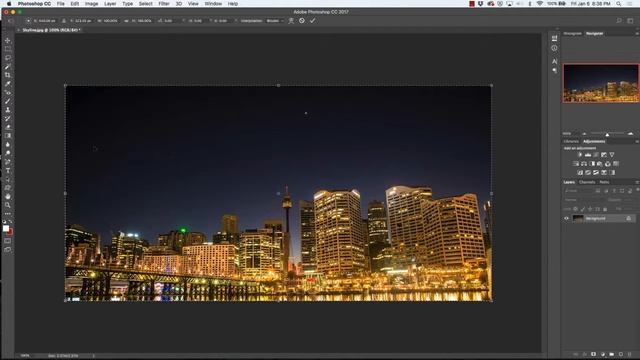Open the Photoshop CC menu
Screen dimensions: 640x360
[x=34, y=4]
